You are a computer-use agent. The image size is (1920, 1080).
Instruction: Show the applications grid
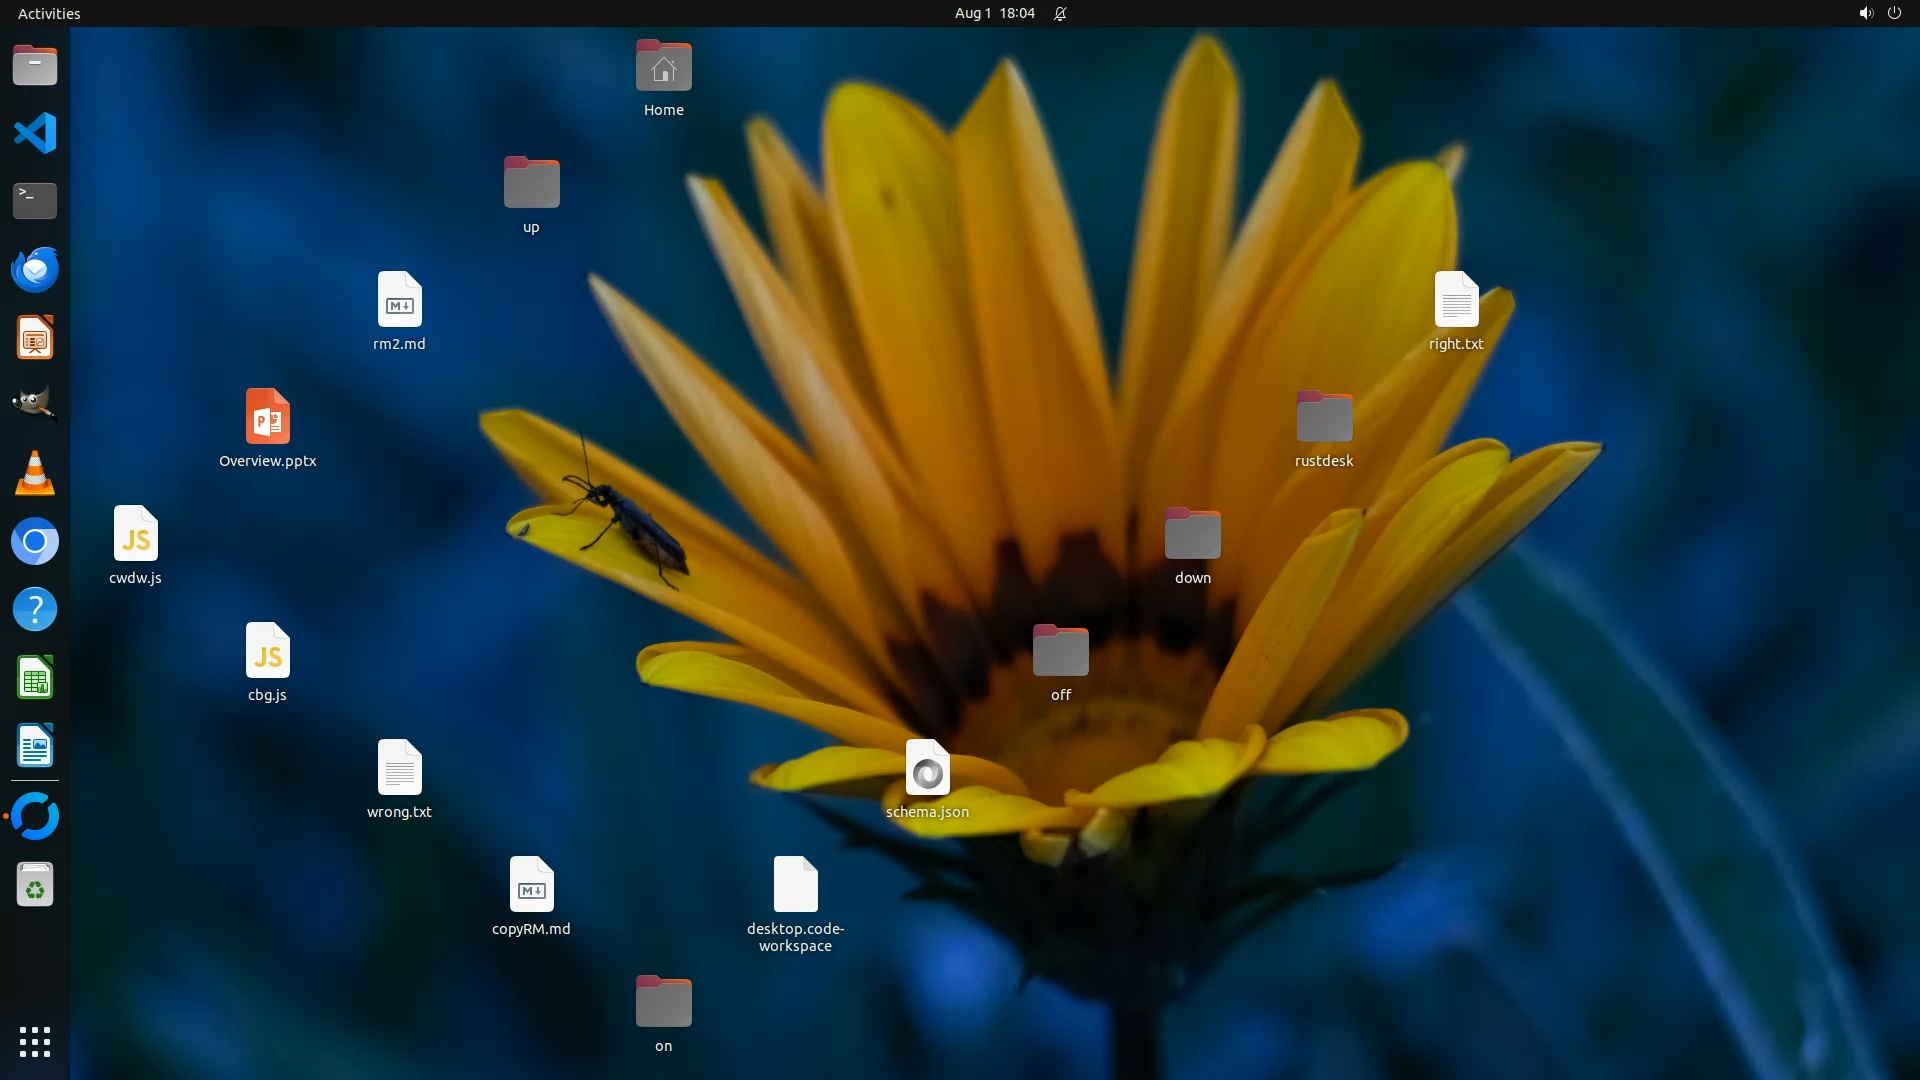(x=35, y=1041)
